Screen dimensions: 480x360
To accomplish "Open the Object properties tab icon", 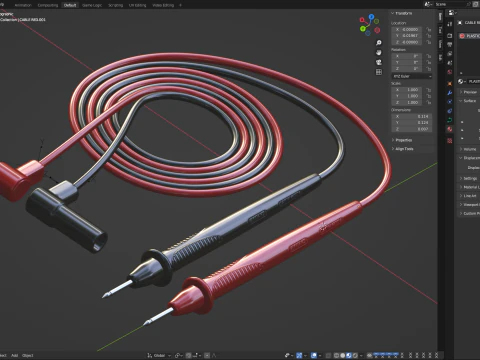I will (x=450, y=84).
